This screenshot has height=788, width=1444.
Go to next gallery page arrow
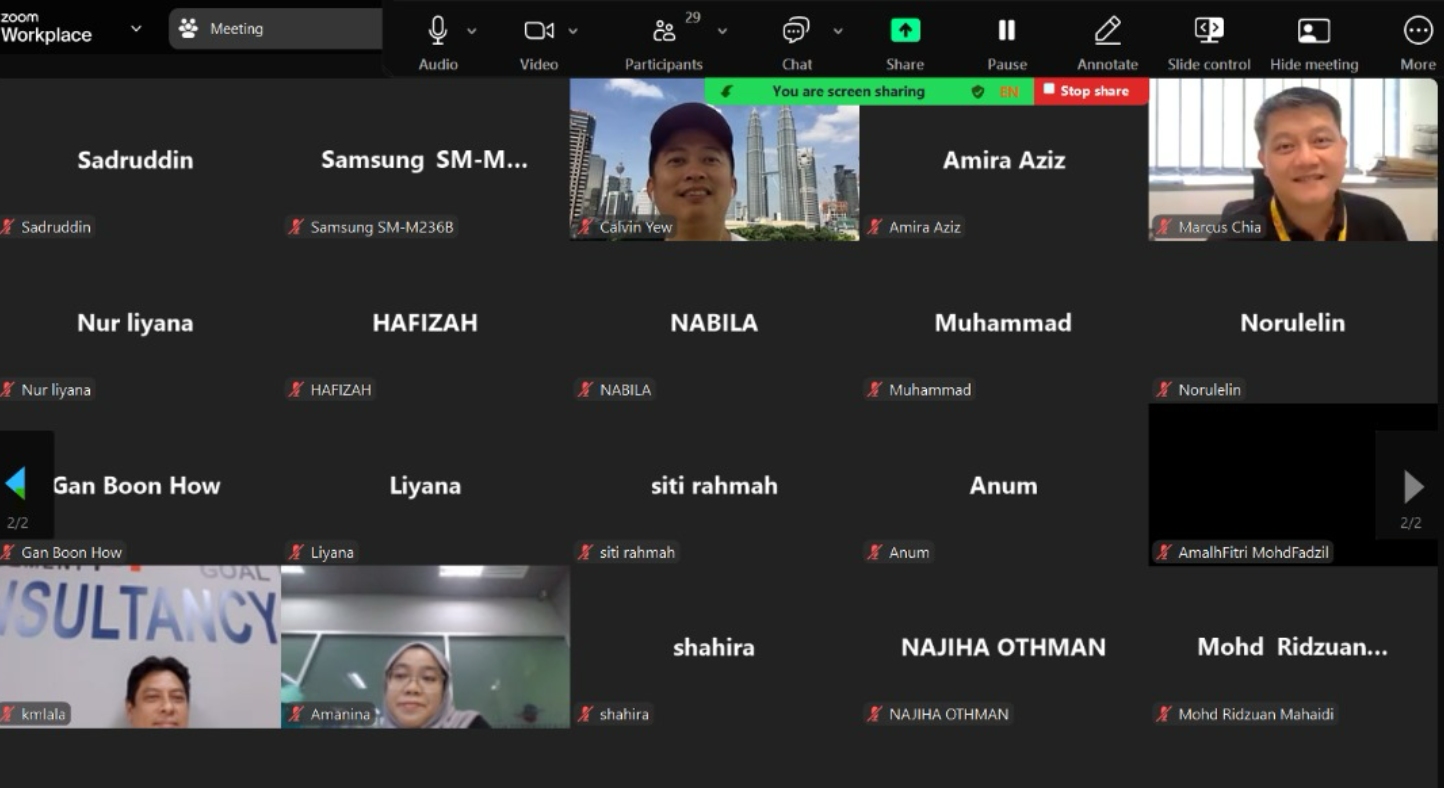[x=1413, y=487]
